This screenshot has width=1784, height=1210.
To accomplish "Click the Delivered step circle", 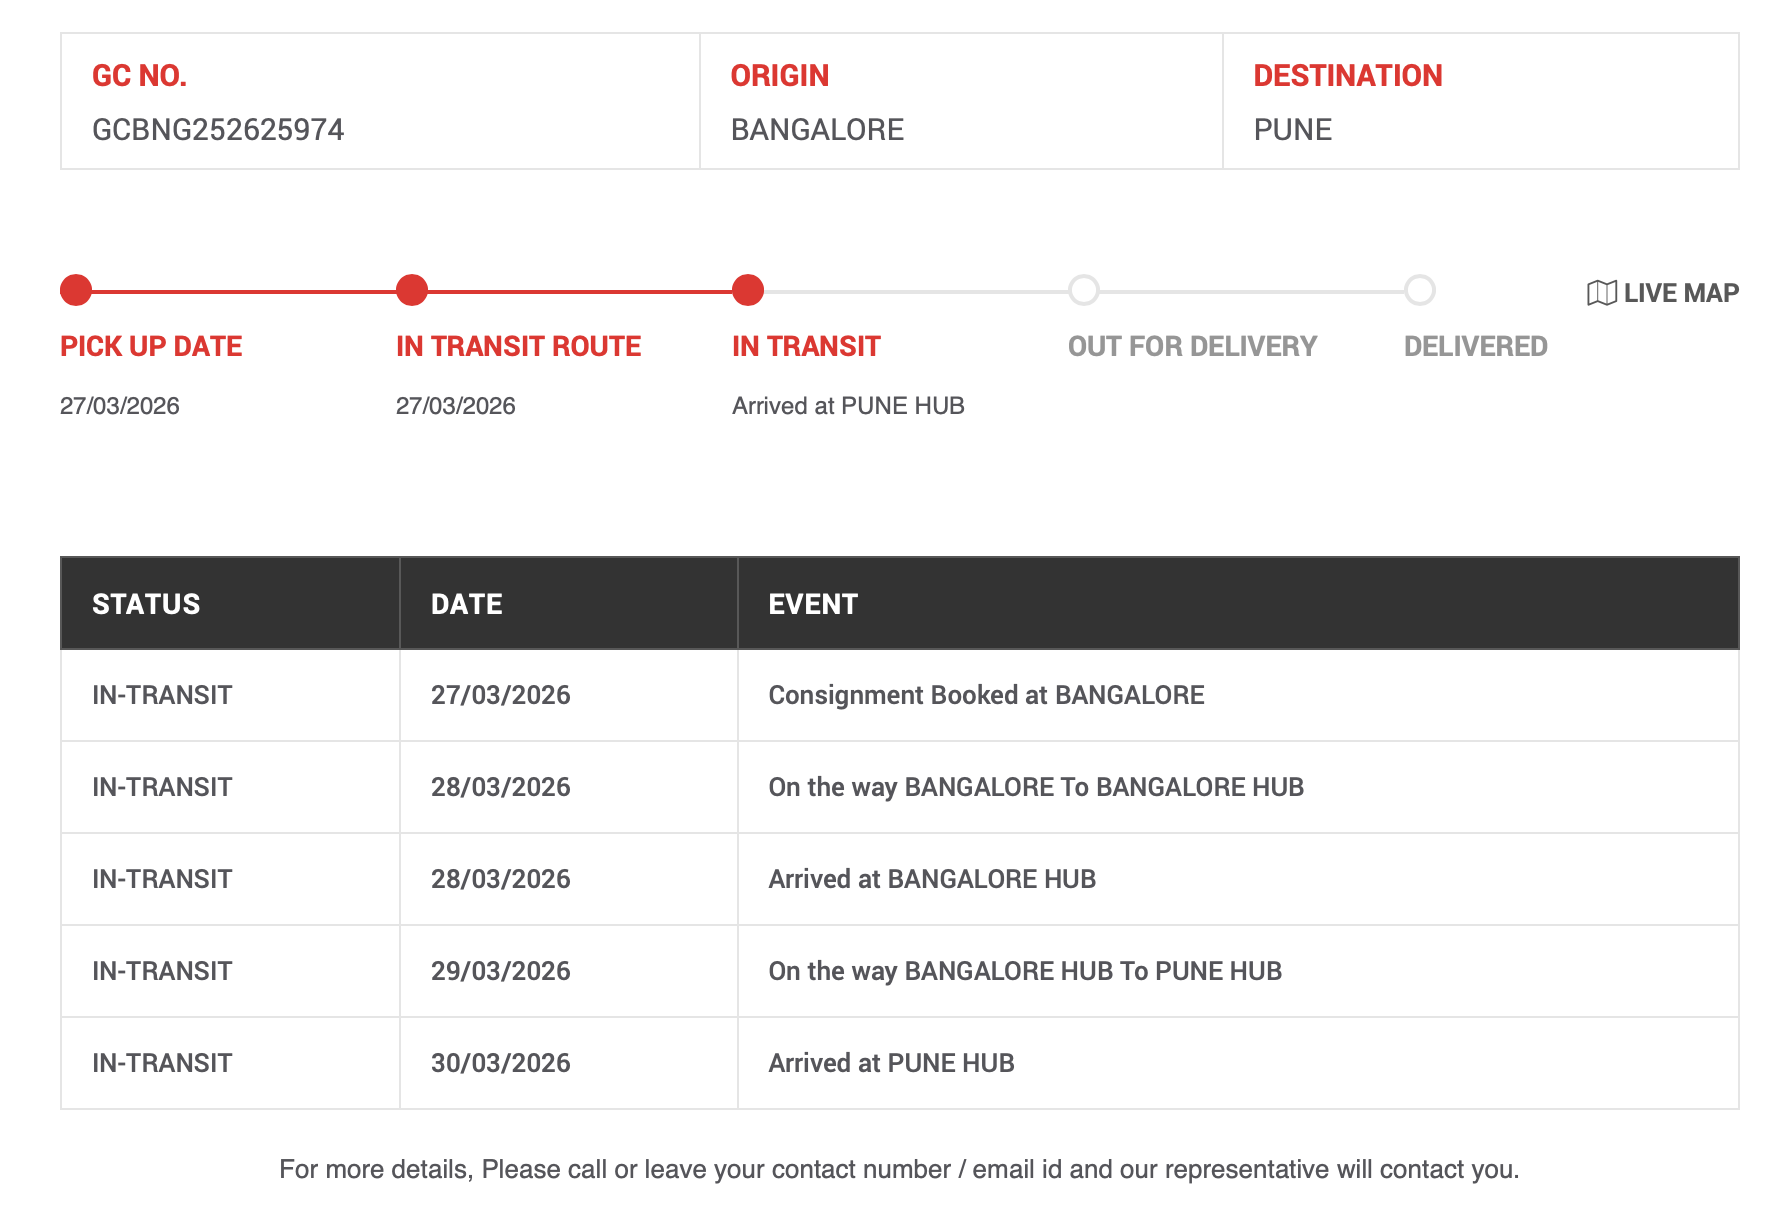I will tap(1420, 290).
